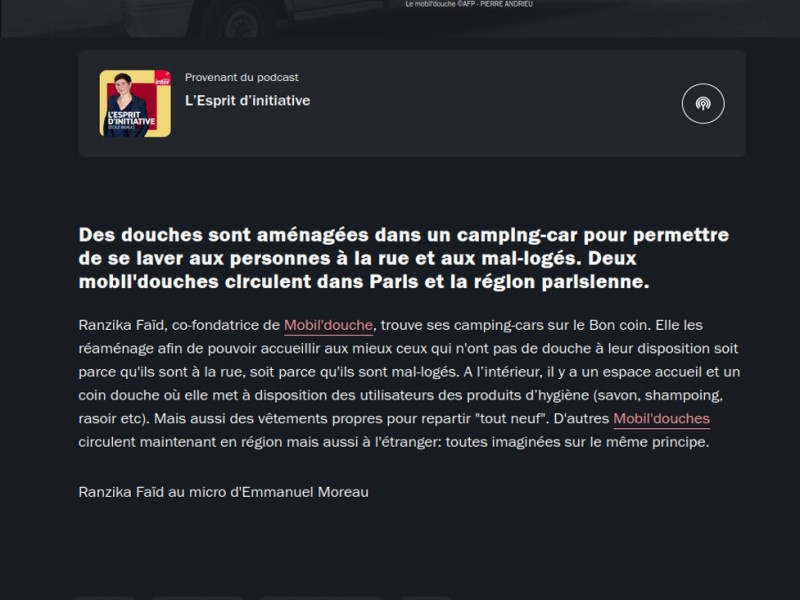Select the third tag chip at page bottom

(x=321, y=598)
